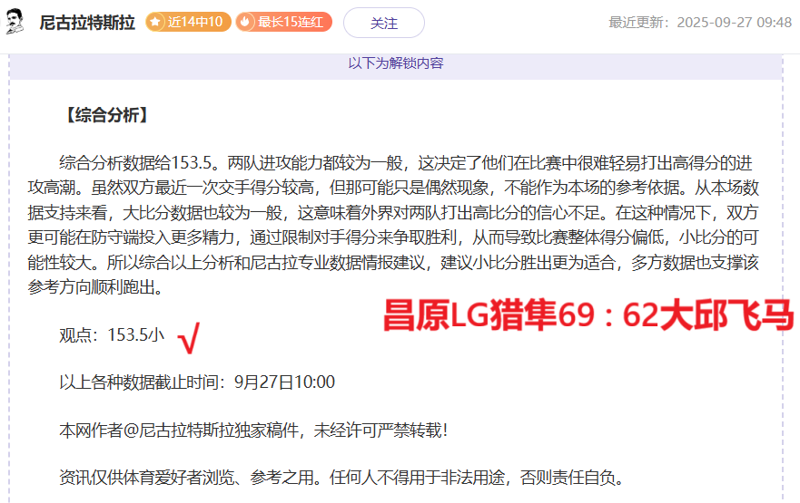Click the first line of the analysis paragraph
This screenshot has width=800, height=503.
click(x=405, y=162)
